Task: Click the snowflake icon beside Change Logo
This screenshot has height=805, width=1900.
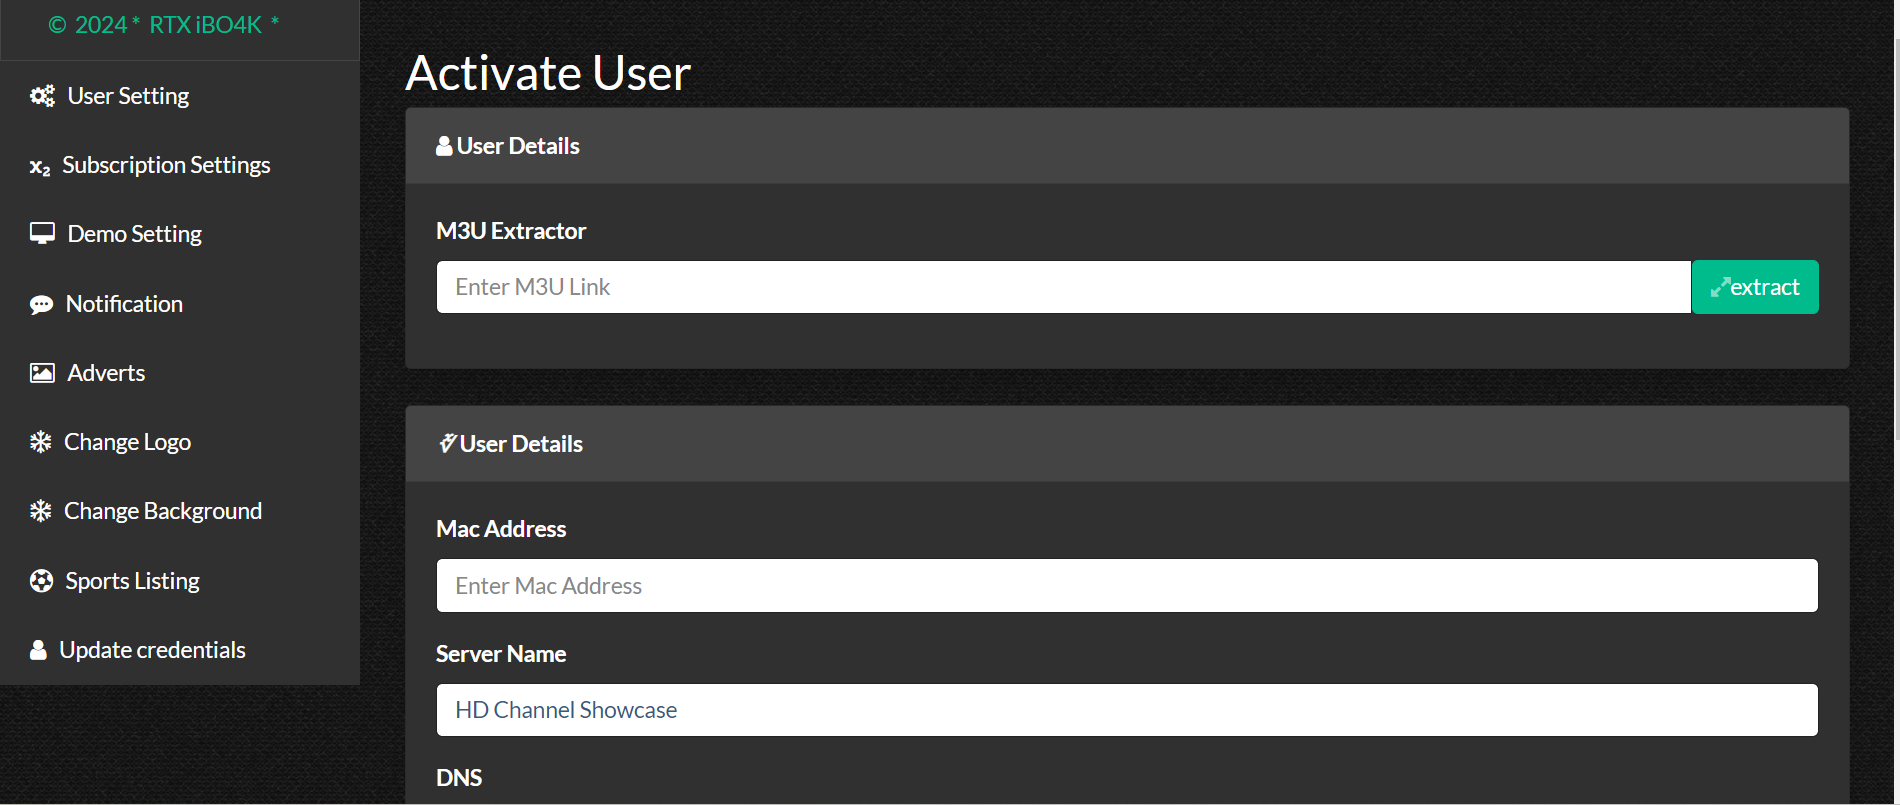Action: 40,442
